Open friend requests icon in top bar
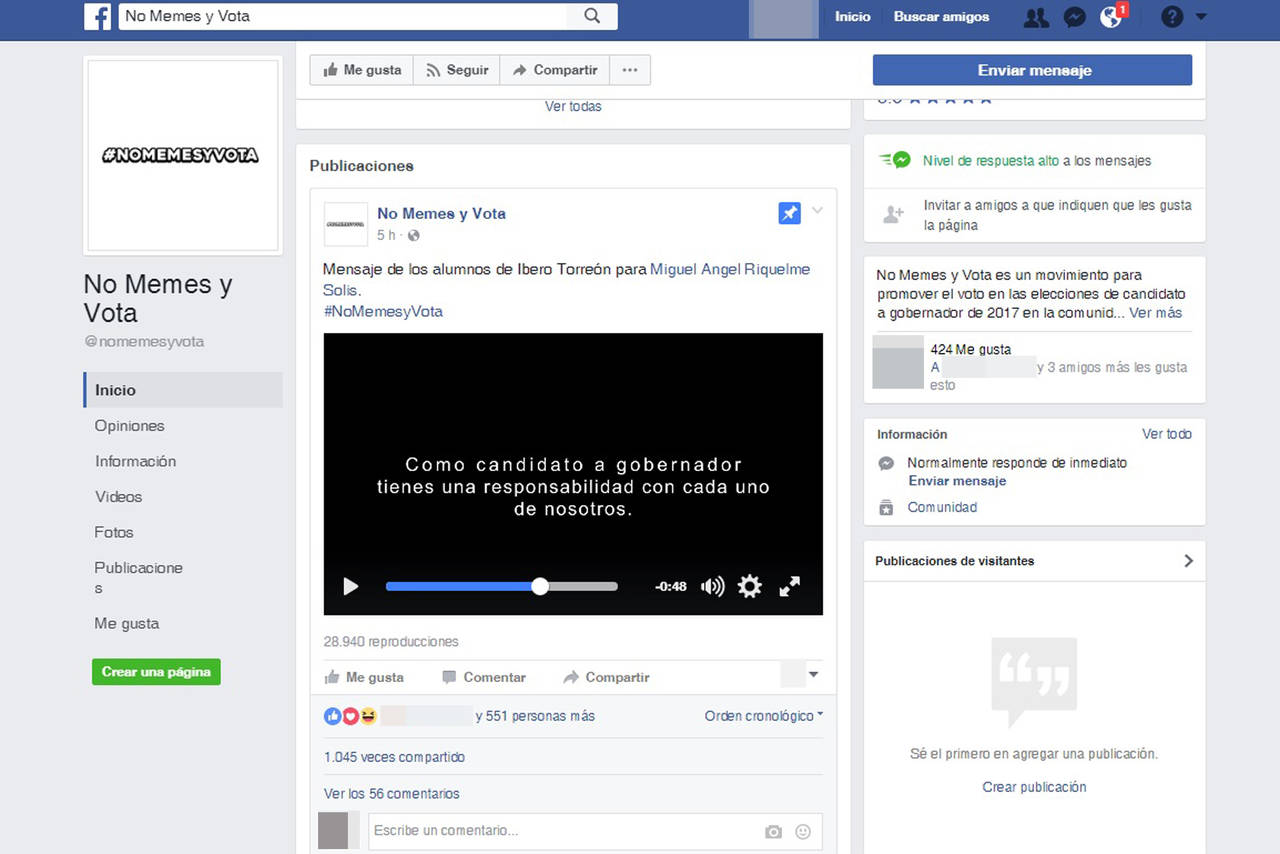This screenshot has height=854, width=1280. point(1036,17)
